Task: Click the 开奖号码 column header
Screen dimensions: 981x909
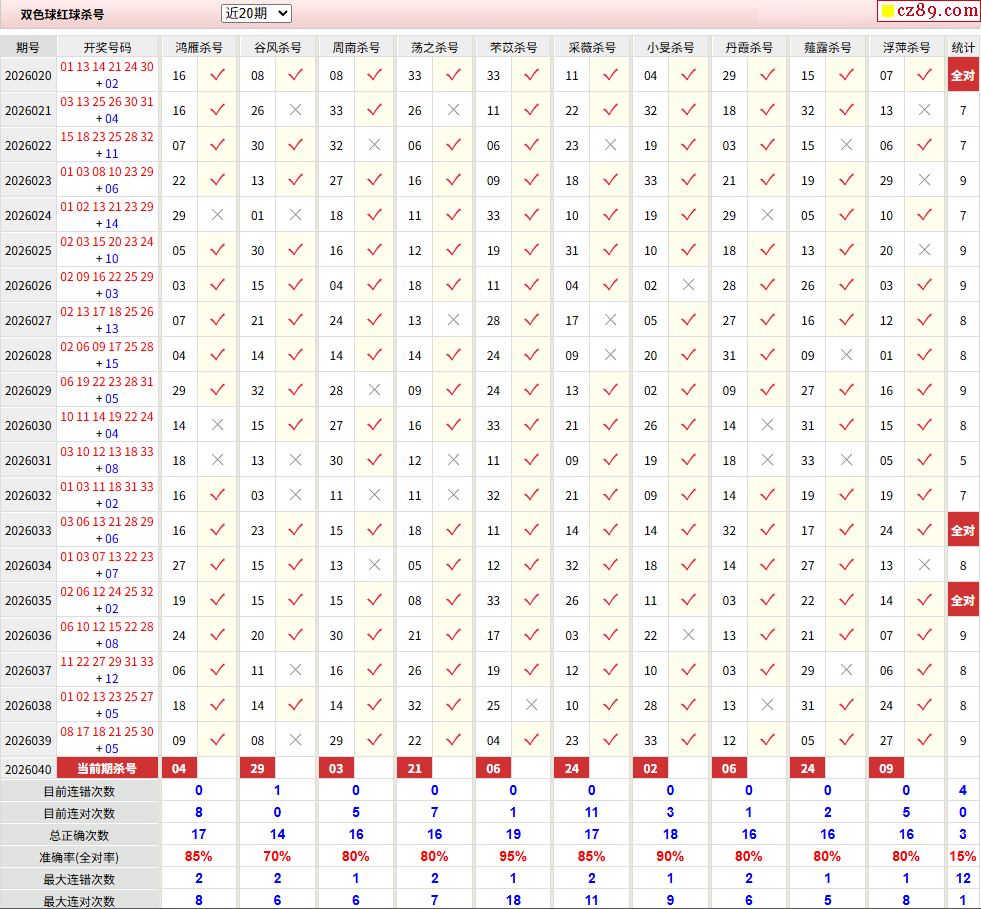Action: coord(107,47)
